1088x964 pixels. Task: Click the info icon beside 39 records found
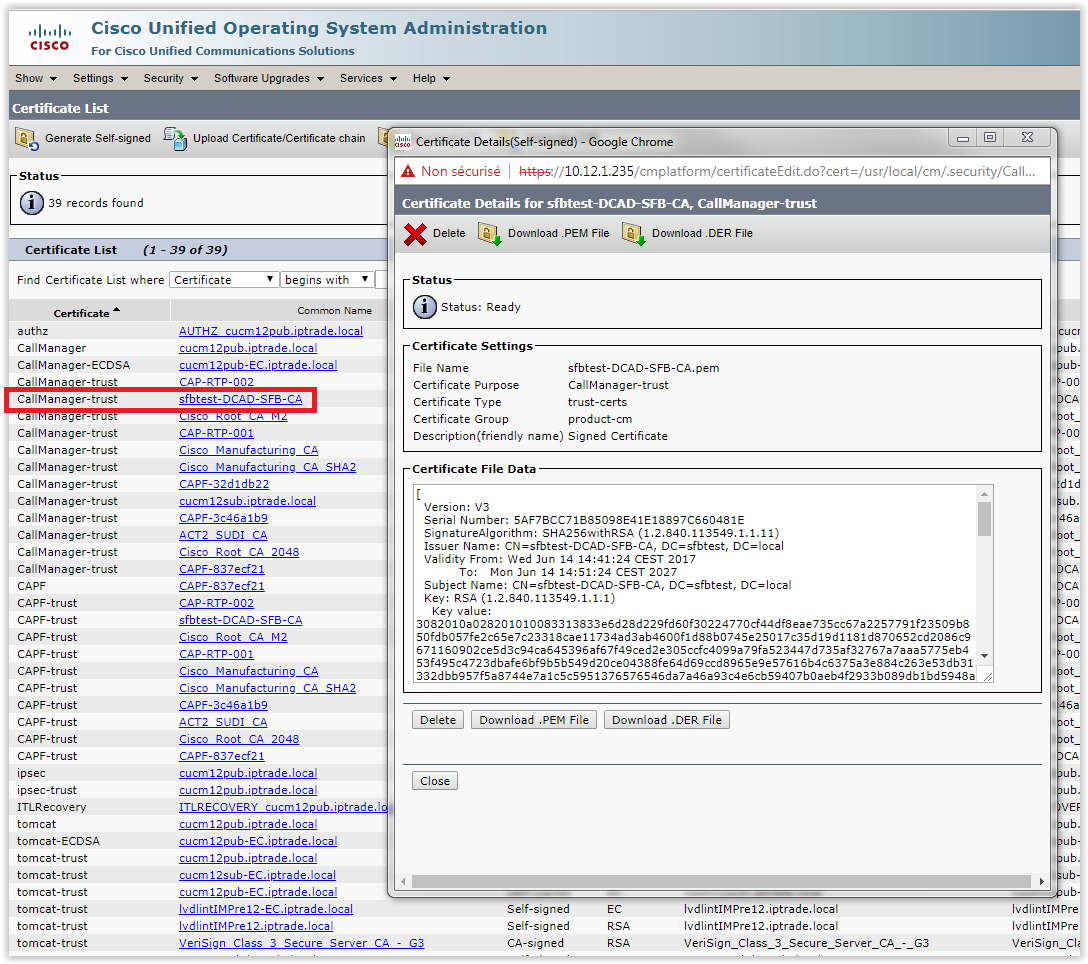[x=31, y=203]
